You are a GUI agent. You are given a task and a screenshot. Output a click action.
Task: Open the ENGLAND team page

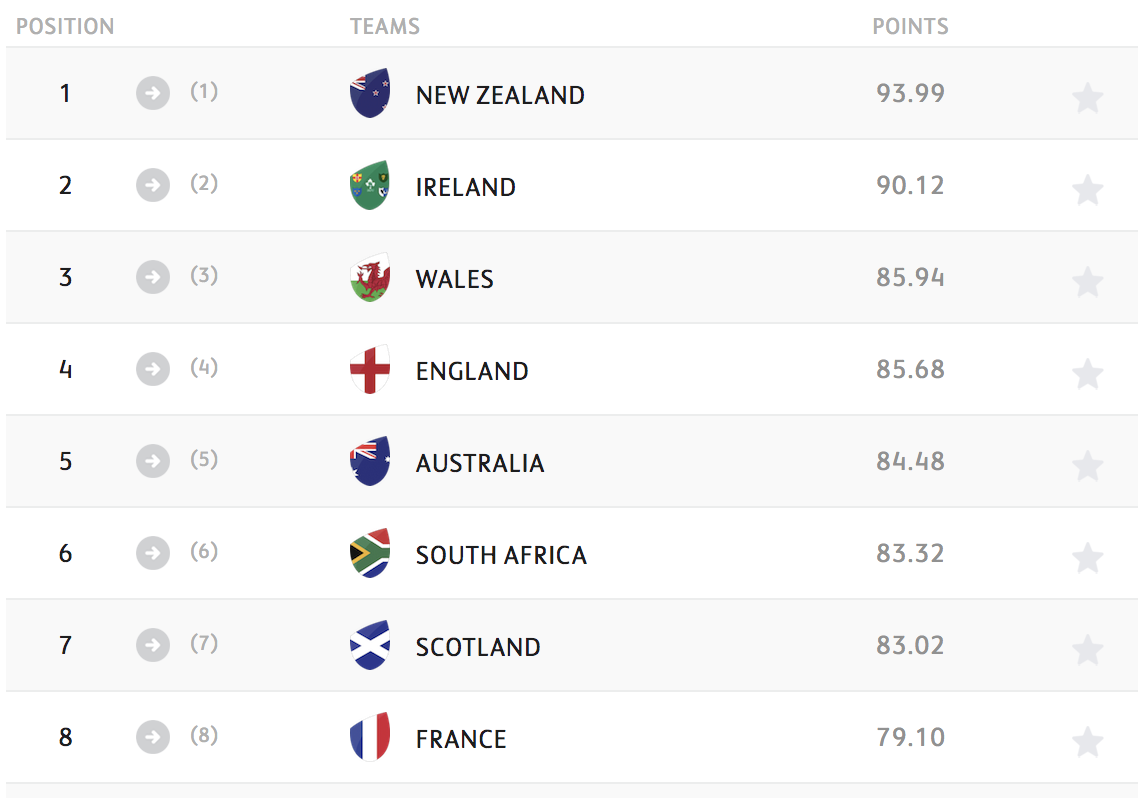coord(472,369)
